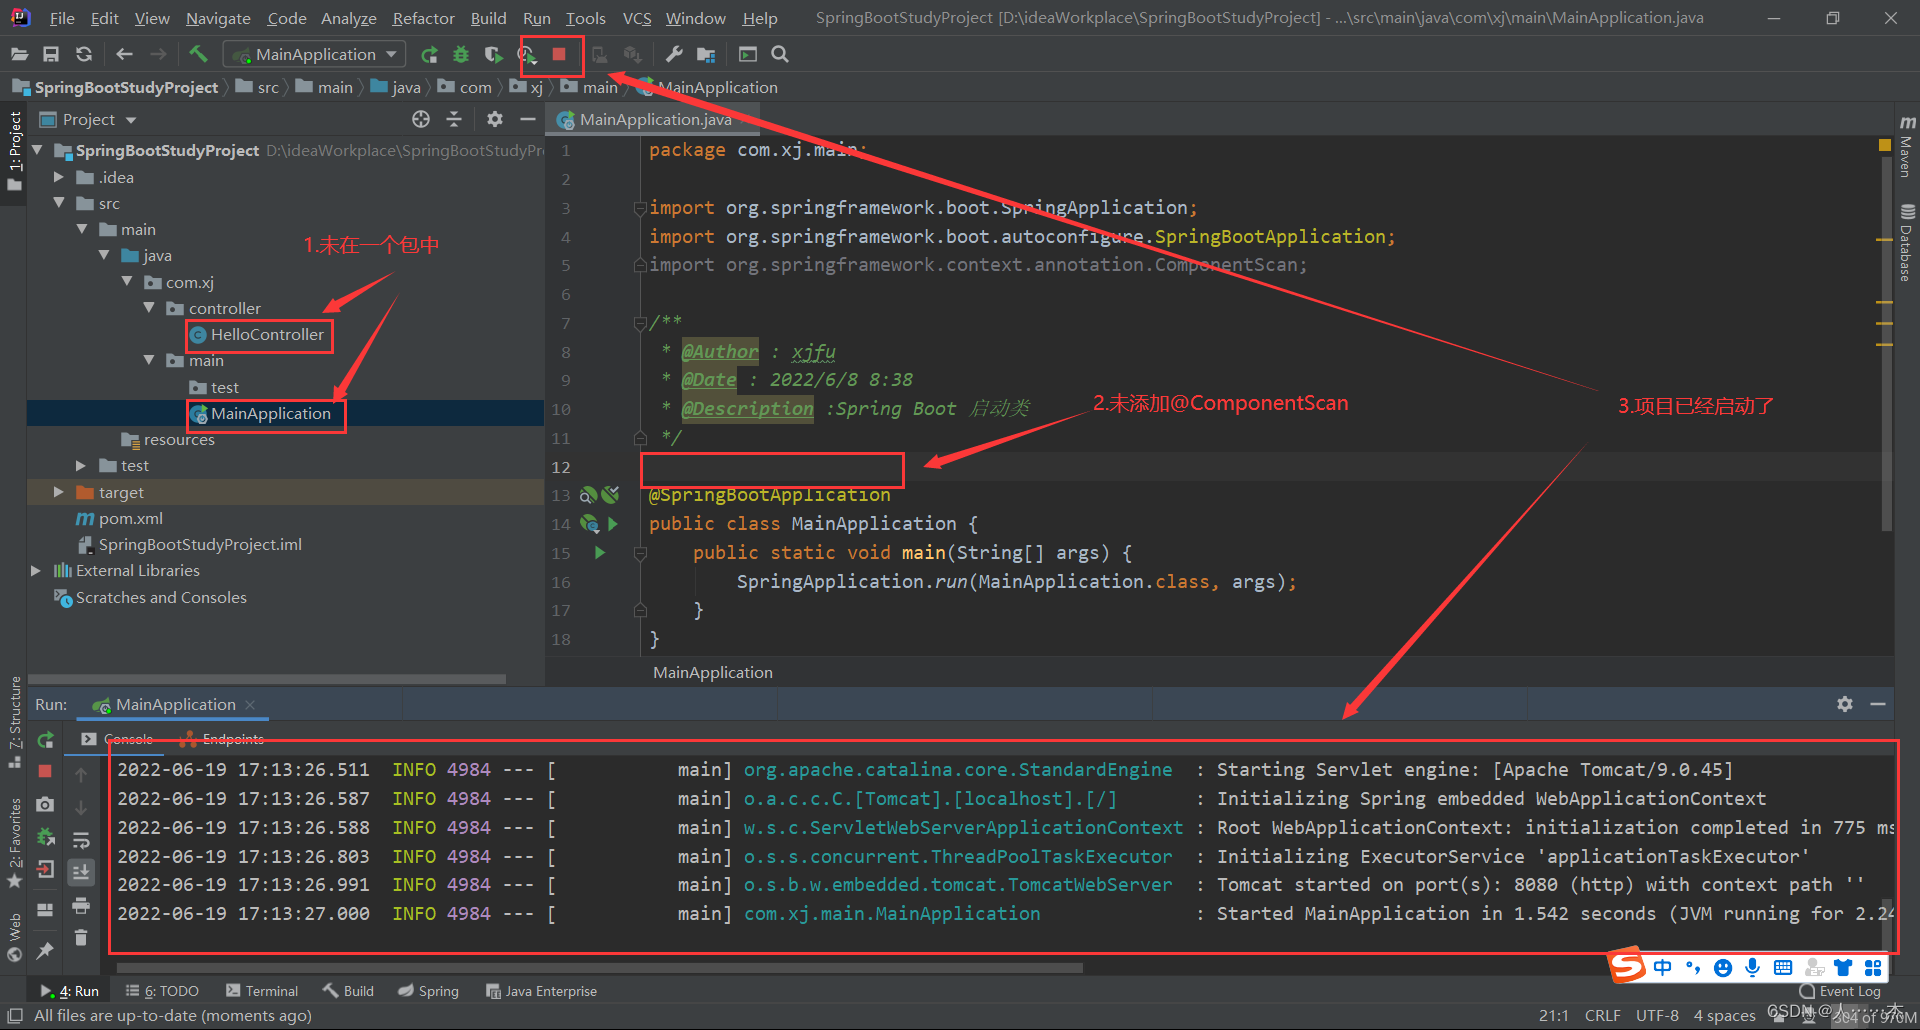Expand the test folder under src

(x=81, y=465)
